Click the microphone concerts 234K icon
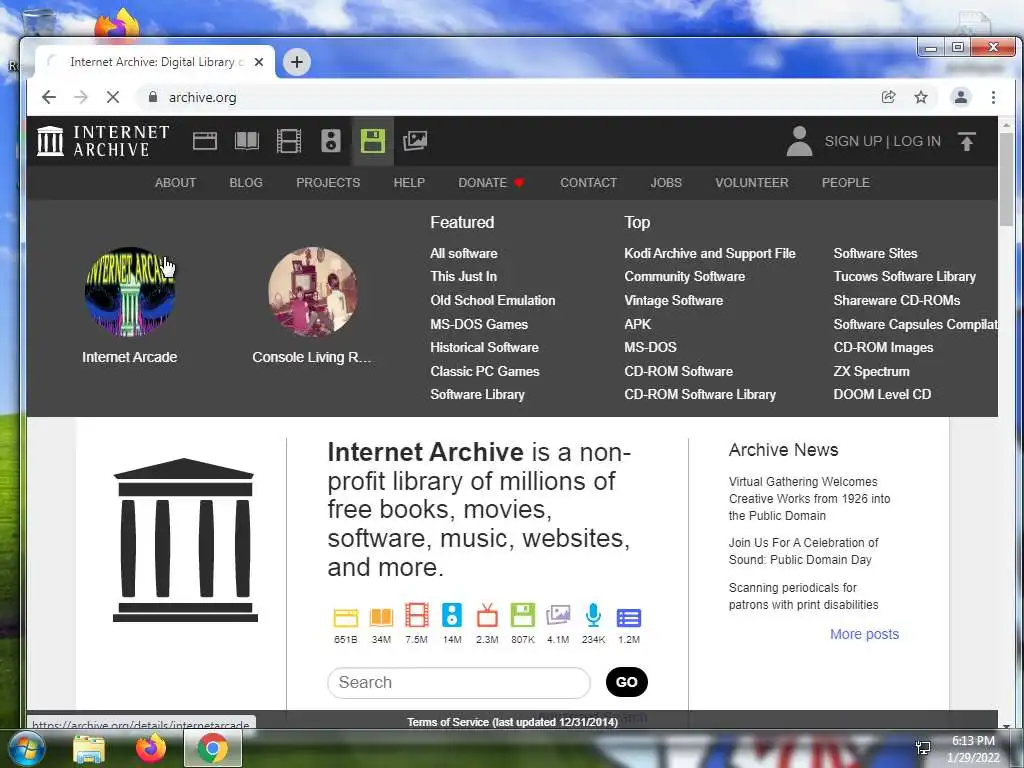 click(593, 616)
